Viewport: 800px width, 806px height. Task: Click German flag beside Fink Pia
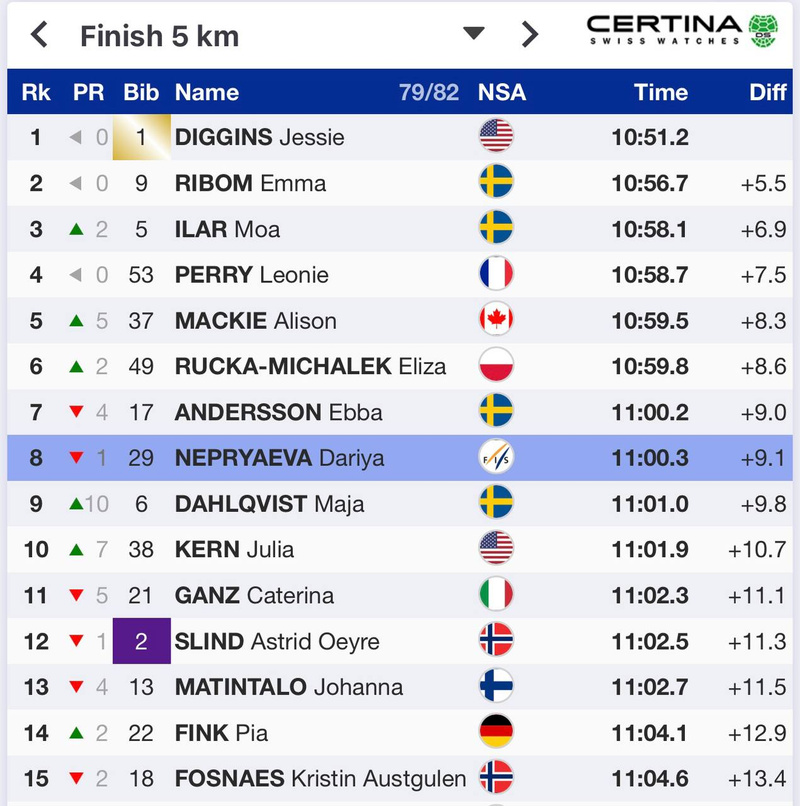point(496,733)
